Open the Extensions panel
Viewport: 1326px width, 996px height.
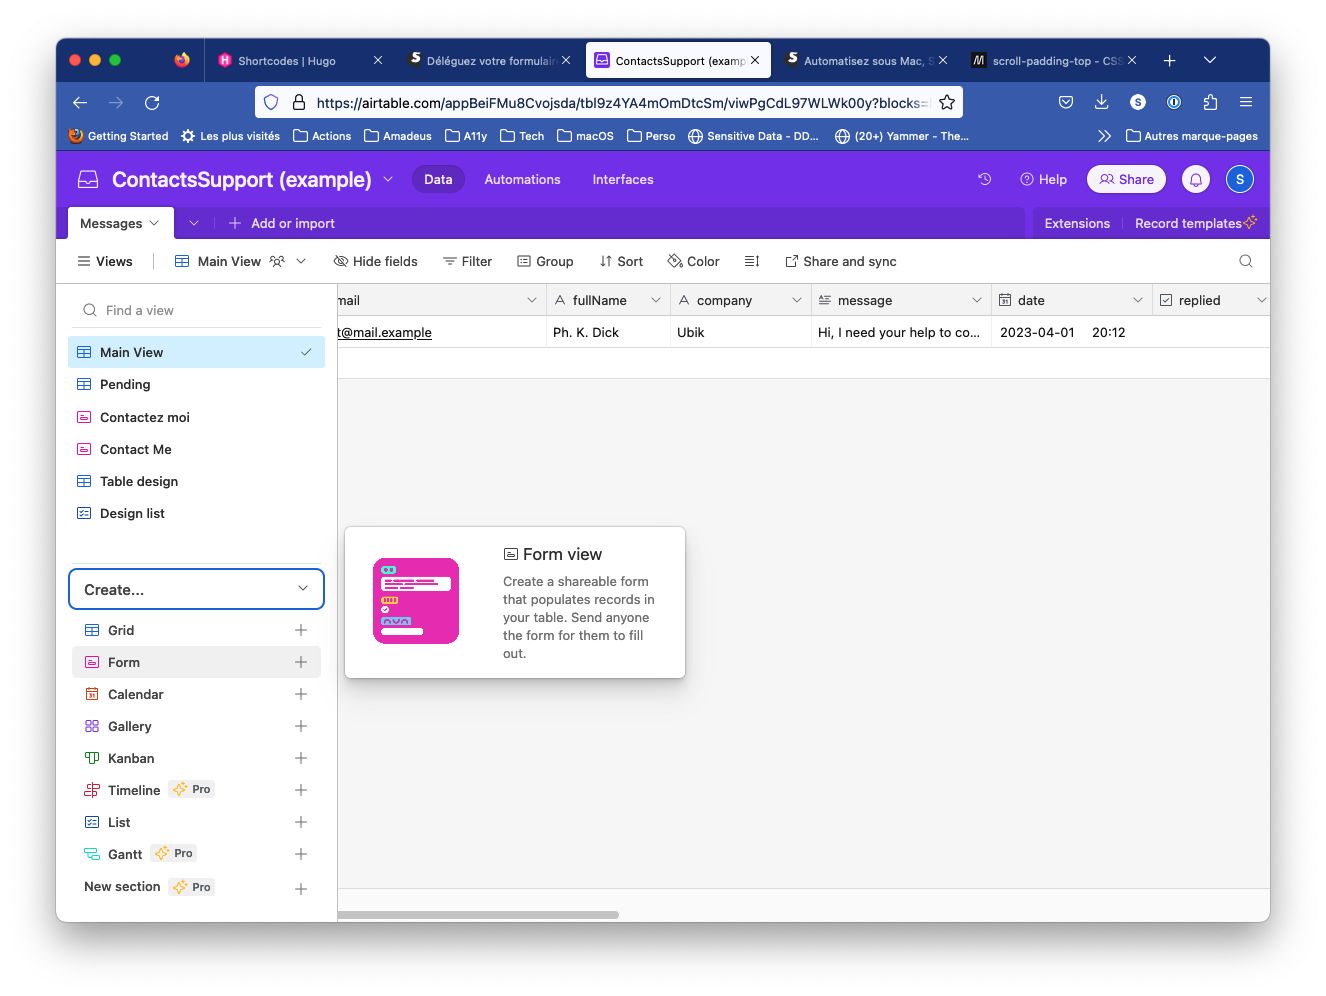pyautogui.click(x=1076, y=222)
